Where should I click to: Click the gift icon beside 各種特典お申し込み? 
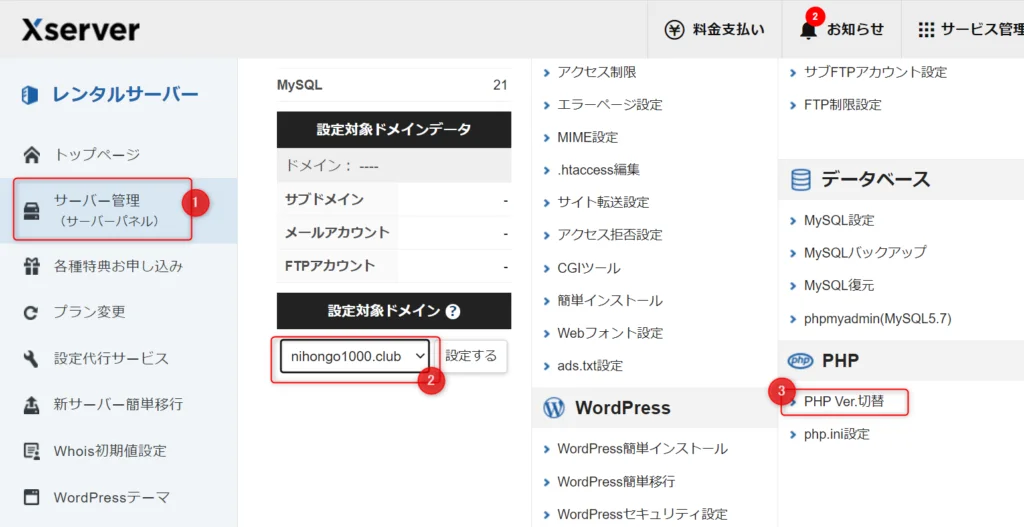pos(31,266)
